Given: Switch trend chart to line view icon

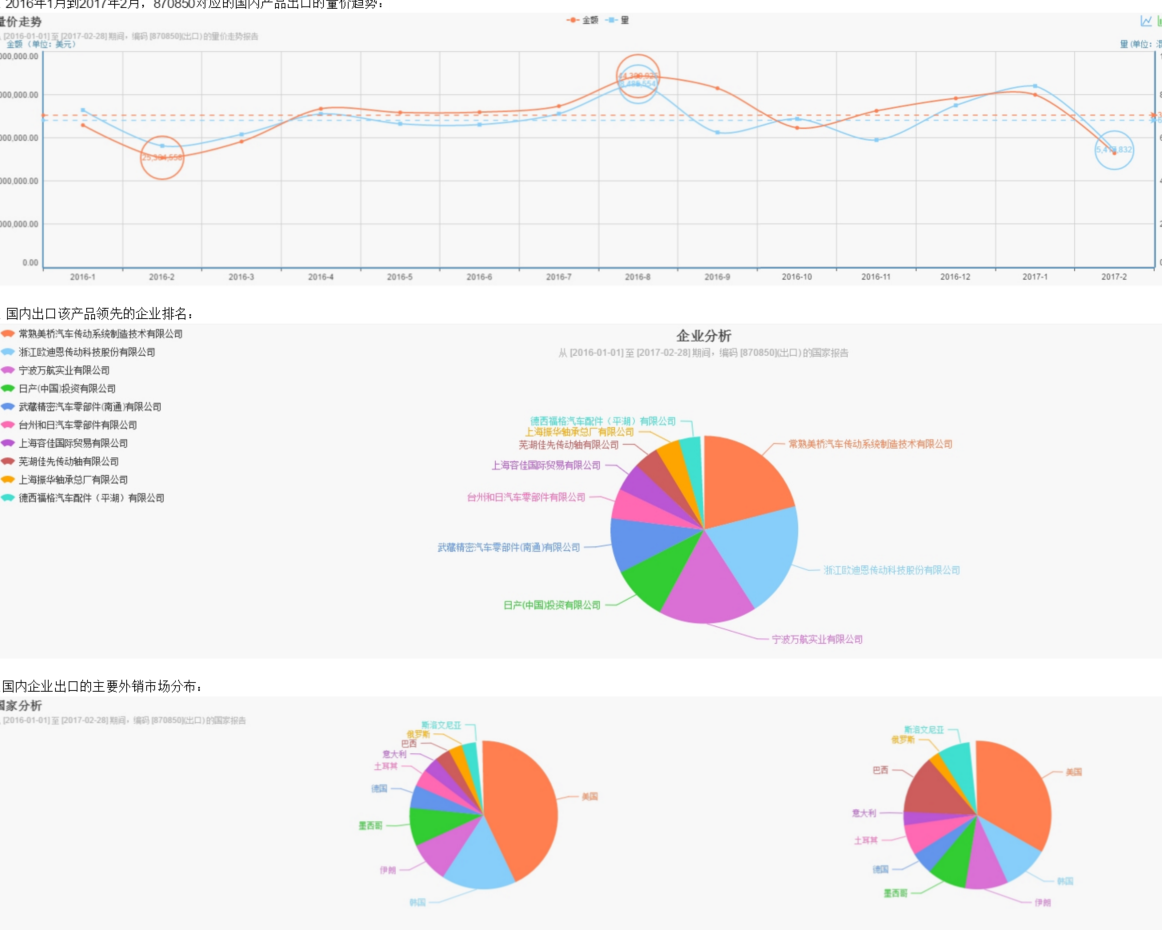Looking at the screenshot, I should click(x=1146, y=21).
